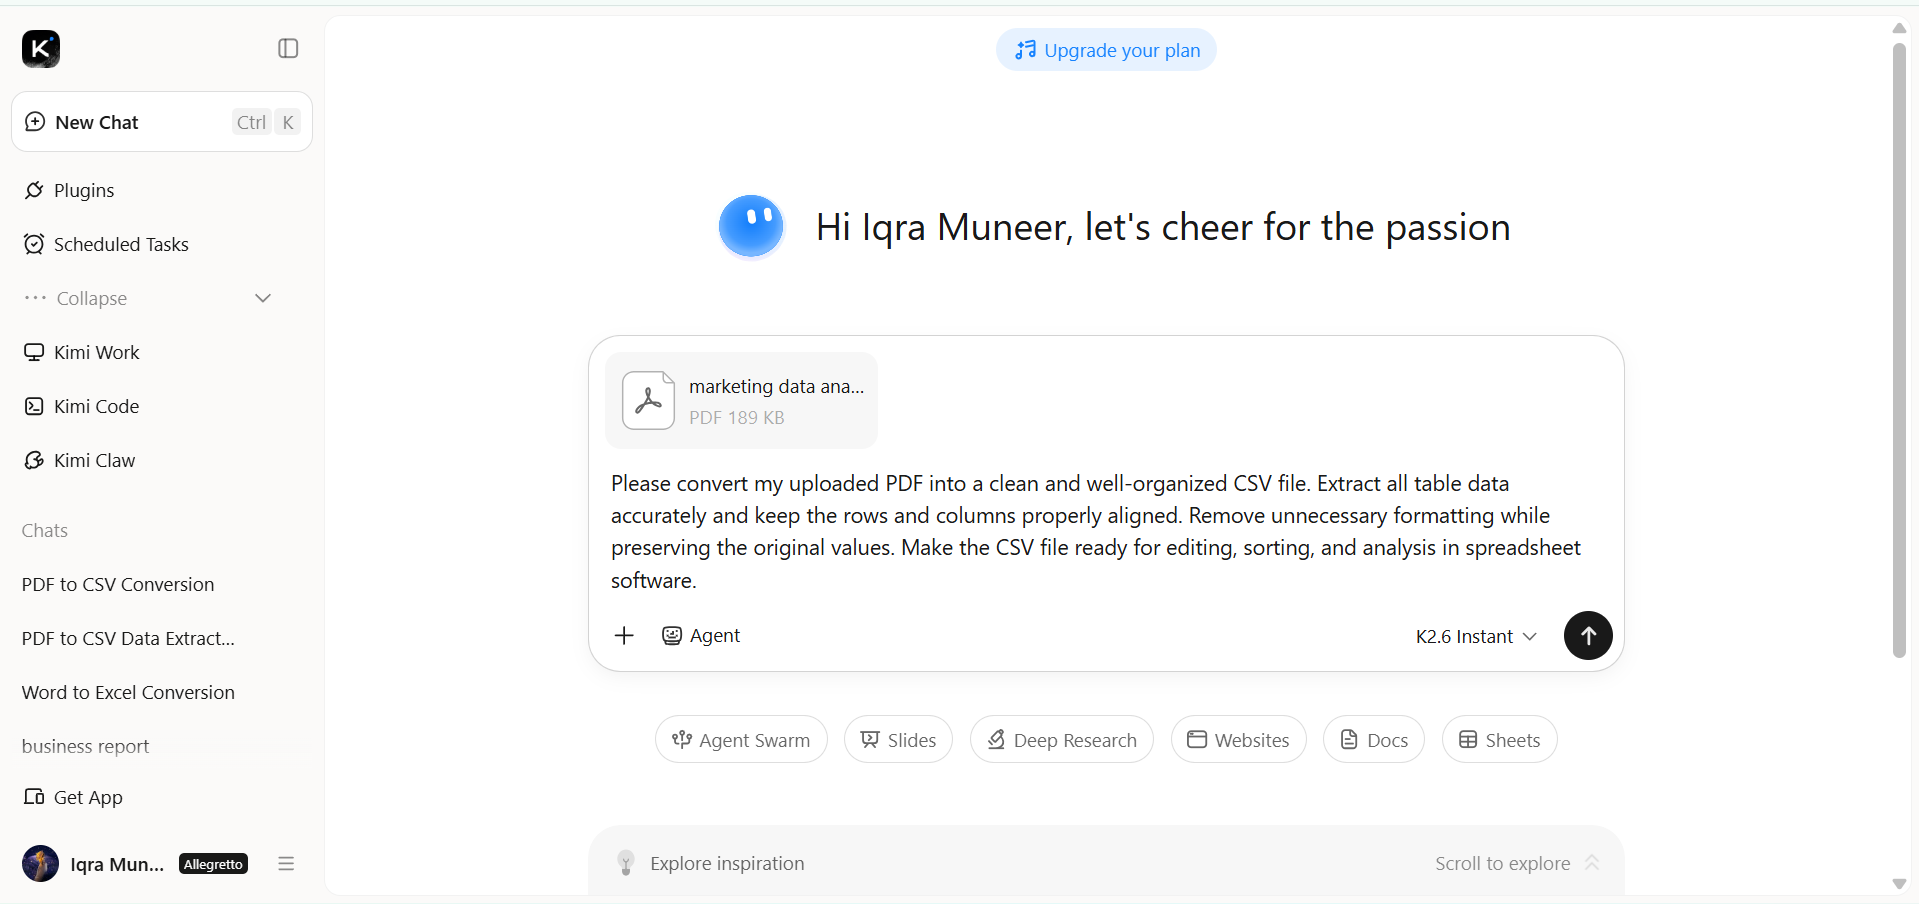This screenshot has height=904, width=1919.
Task: Click the Kimi logo icon
Action: [x=41, y=48]
